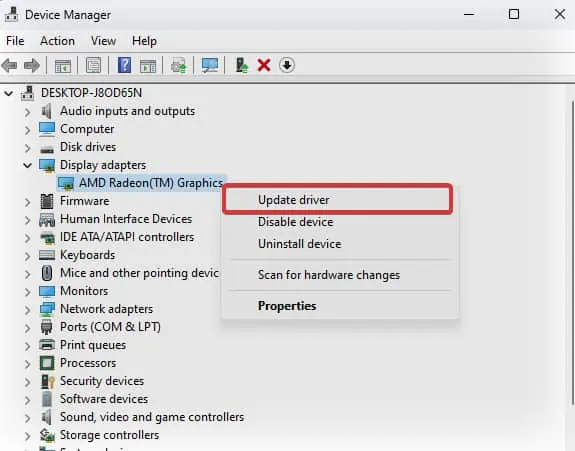Open Properties from the context menu

pyautogui.click(x=340, y=306)
